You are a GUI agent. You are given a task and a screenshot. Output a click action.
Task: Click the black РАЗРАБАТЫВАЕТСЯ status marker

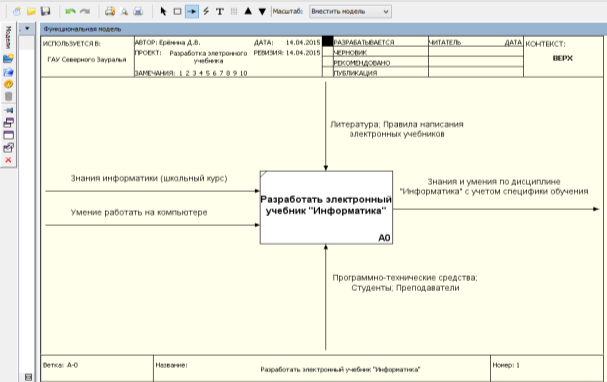[328, 41]
